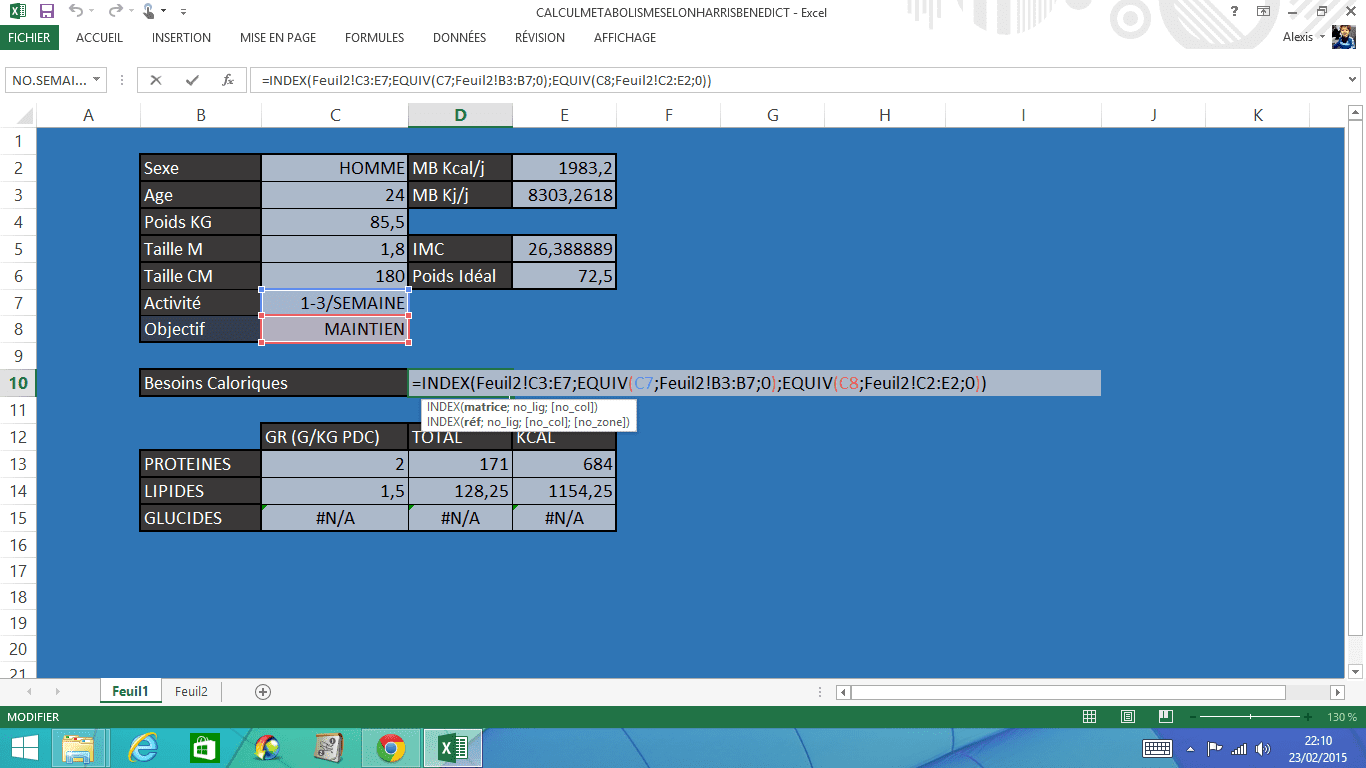1366x768 pixels.
Task: Select row 10 header
Action: 18,383
